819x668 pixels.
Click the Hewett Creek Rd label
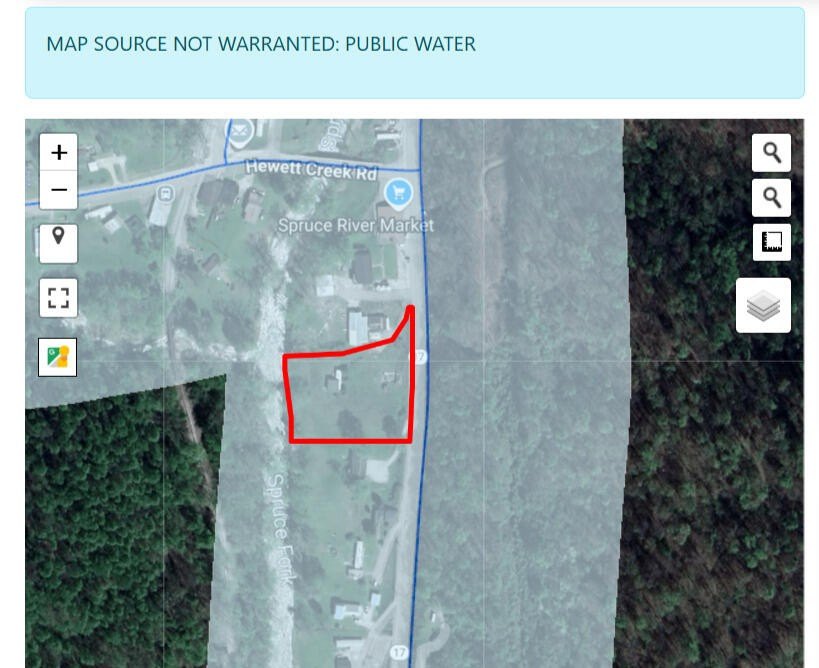tap(311, 170)
